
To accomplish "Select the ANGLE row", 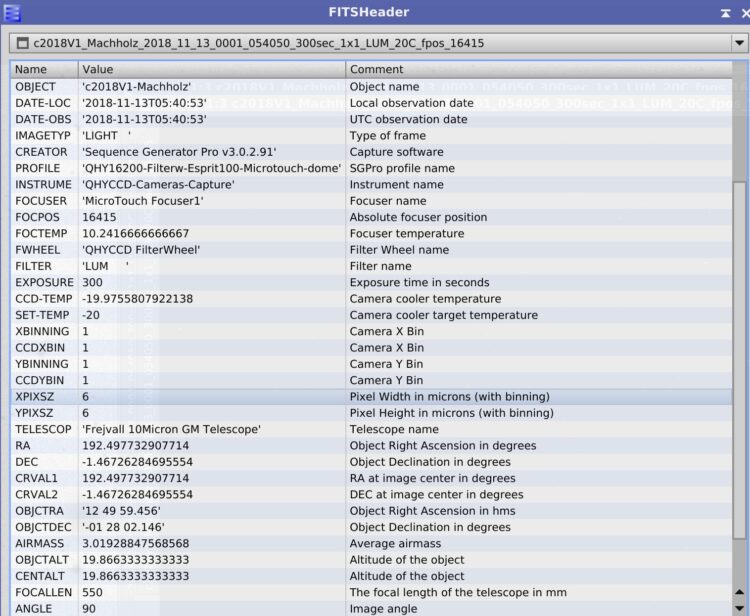I will coord(371,608).
